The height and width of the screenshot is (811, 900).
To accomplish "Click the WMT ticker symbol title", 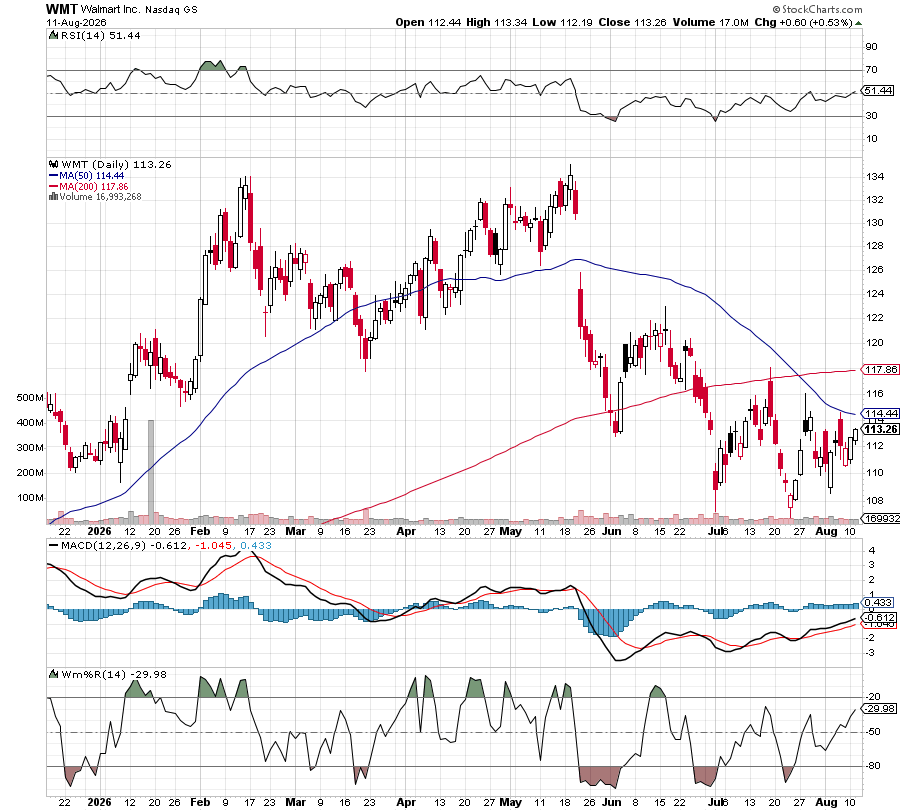I will coord(62,9).
